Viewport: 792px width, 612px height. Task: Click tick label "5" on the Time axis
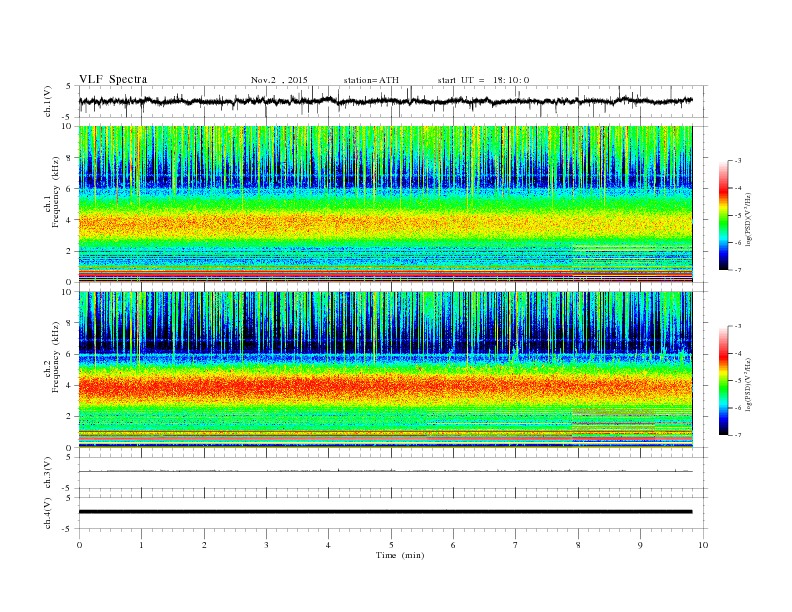pos(391,545)
